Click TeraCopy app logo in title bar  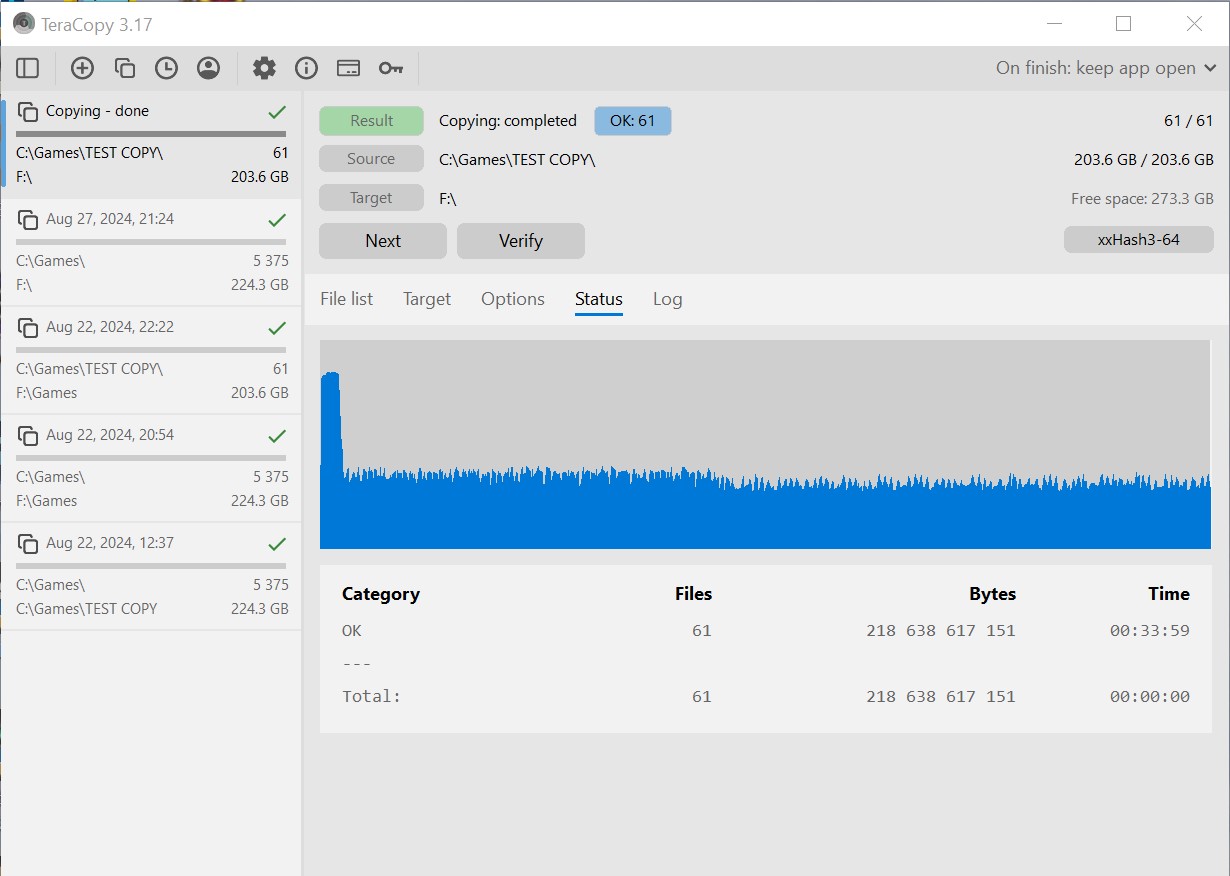coord(24,24)
